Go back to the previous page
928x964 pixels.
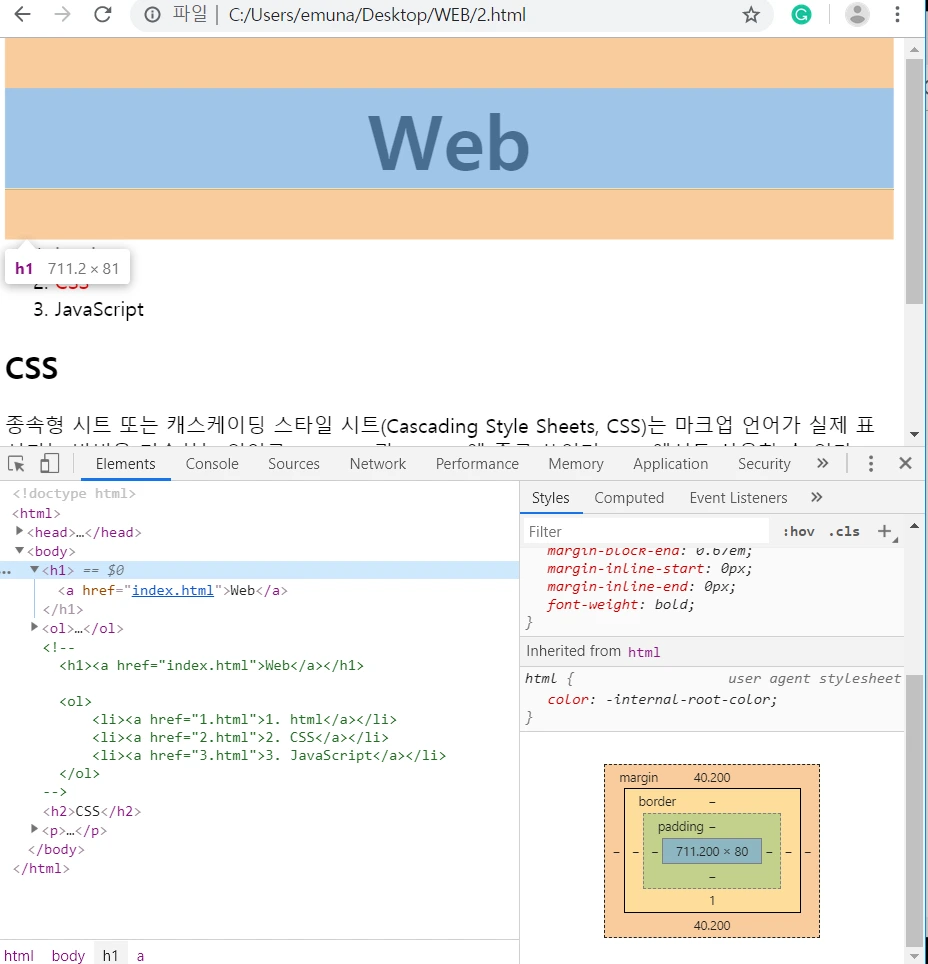tap(22, 15)
